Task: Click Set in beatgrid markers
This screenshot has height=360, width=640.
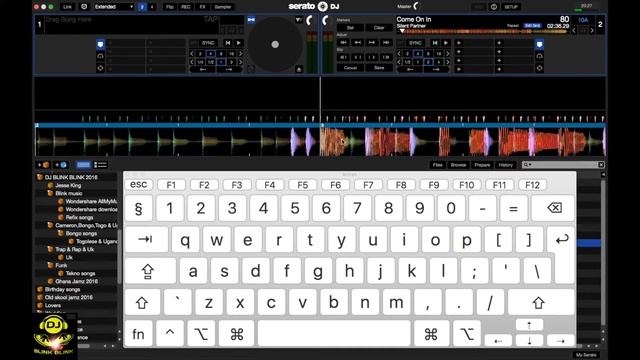Action: [350, 28]
